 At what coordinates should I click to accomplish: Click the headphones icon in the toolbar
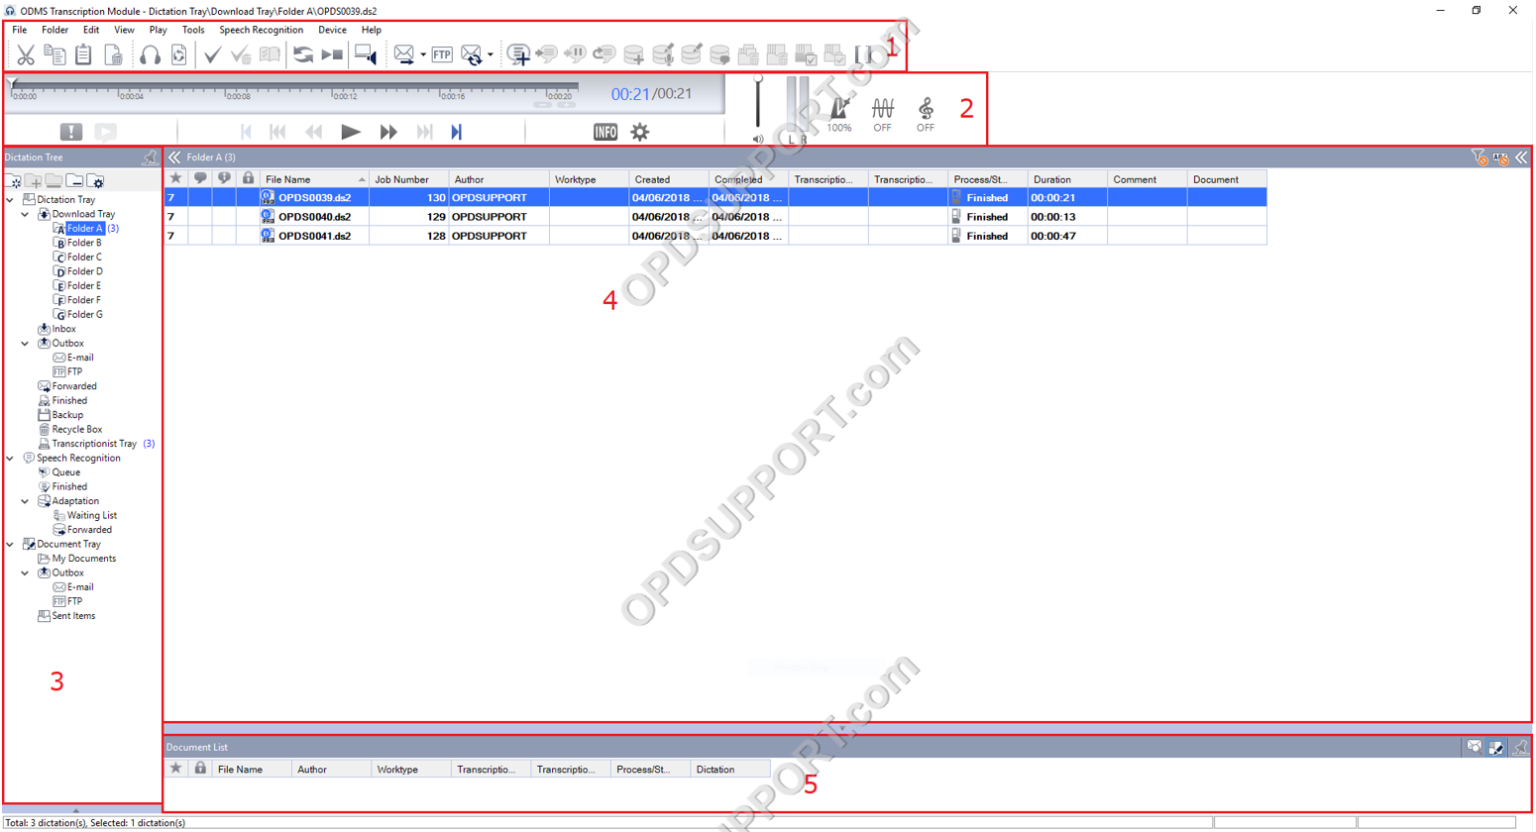pos(150,55)
